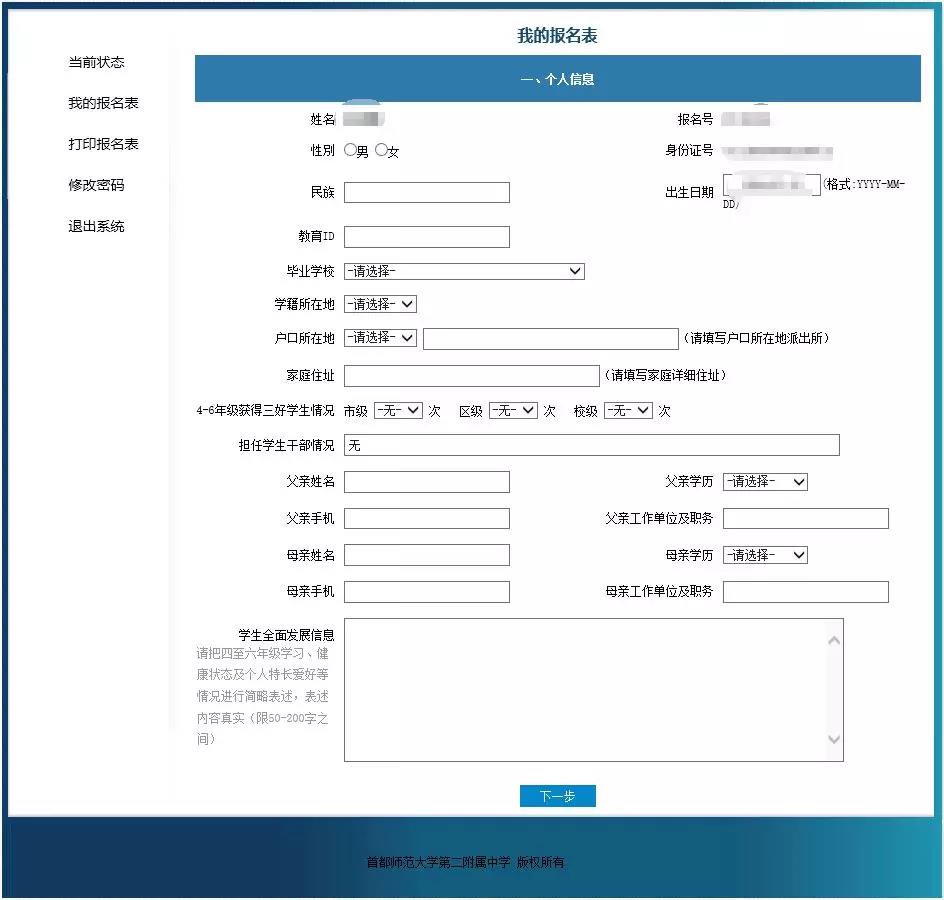Select the 女 gender radio button
944x900 pixels.
coord(381,149)
